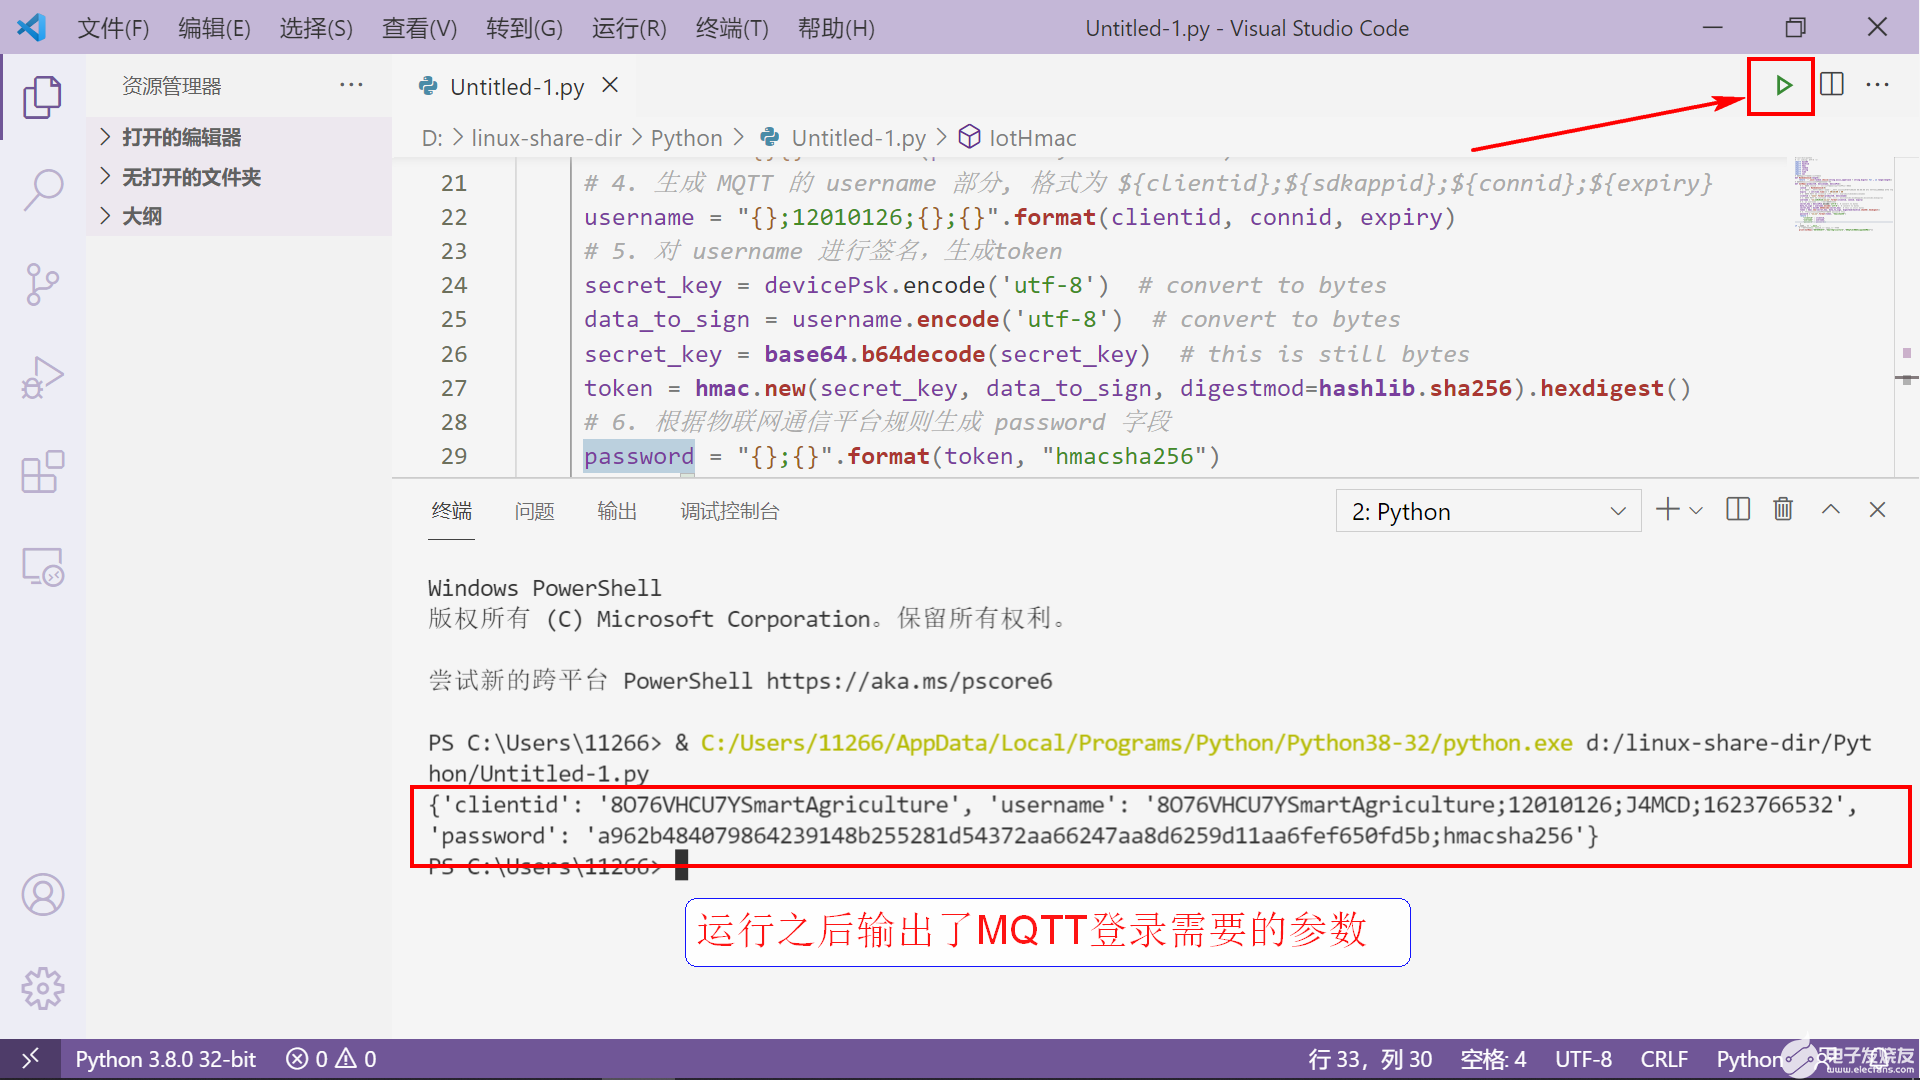
Task: Maximize the terminal panel size
Action: [1830, 510]
